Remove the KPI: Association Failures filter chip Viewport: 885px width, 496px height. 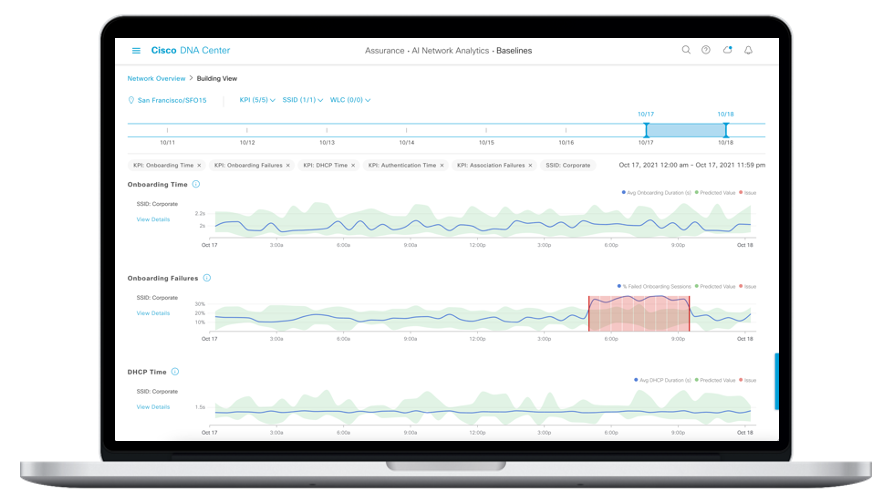point(531,165)
